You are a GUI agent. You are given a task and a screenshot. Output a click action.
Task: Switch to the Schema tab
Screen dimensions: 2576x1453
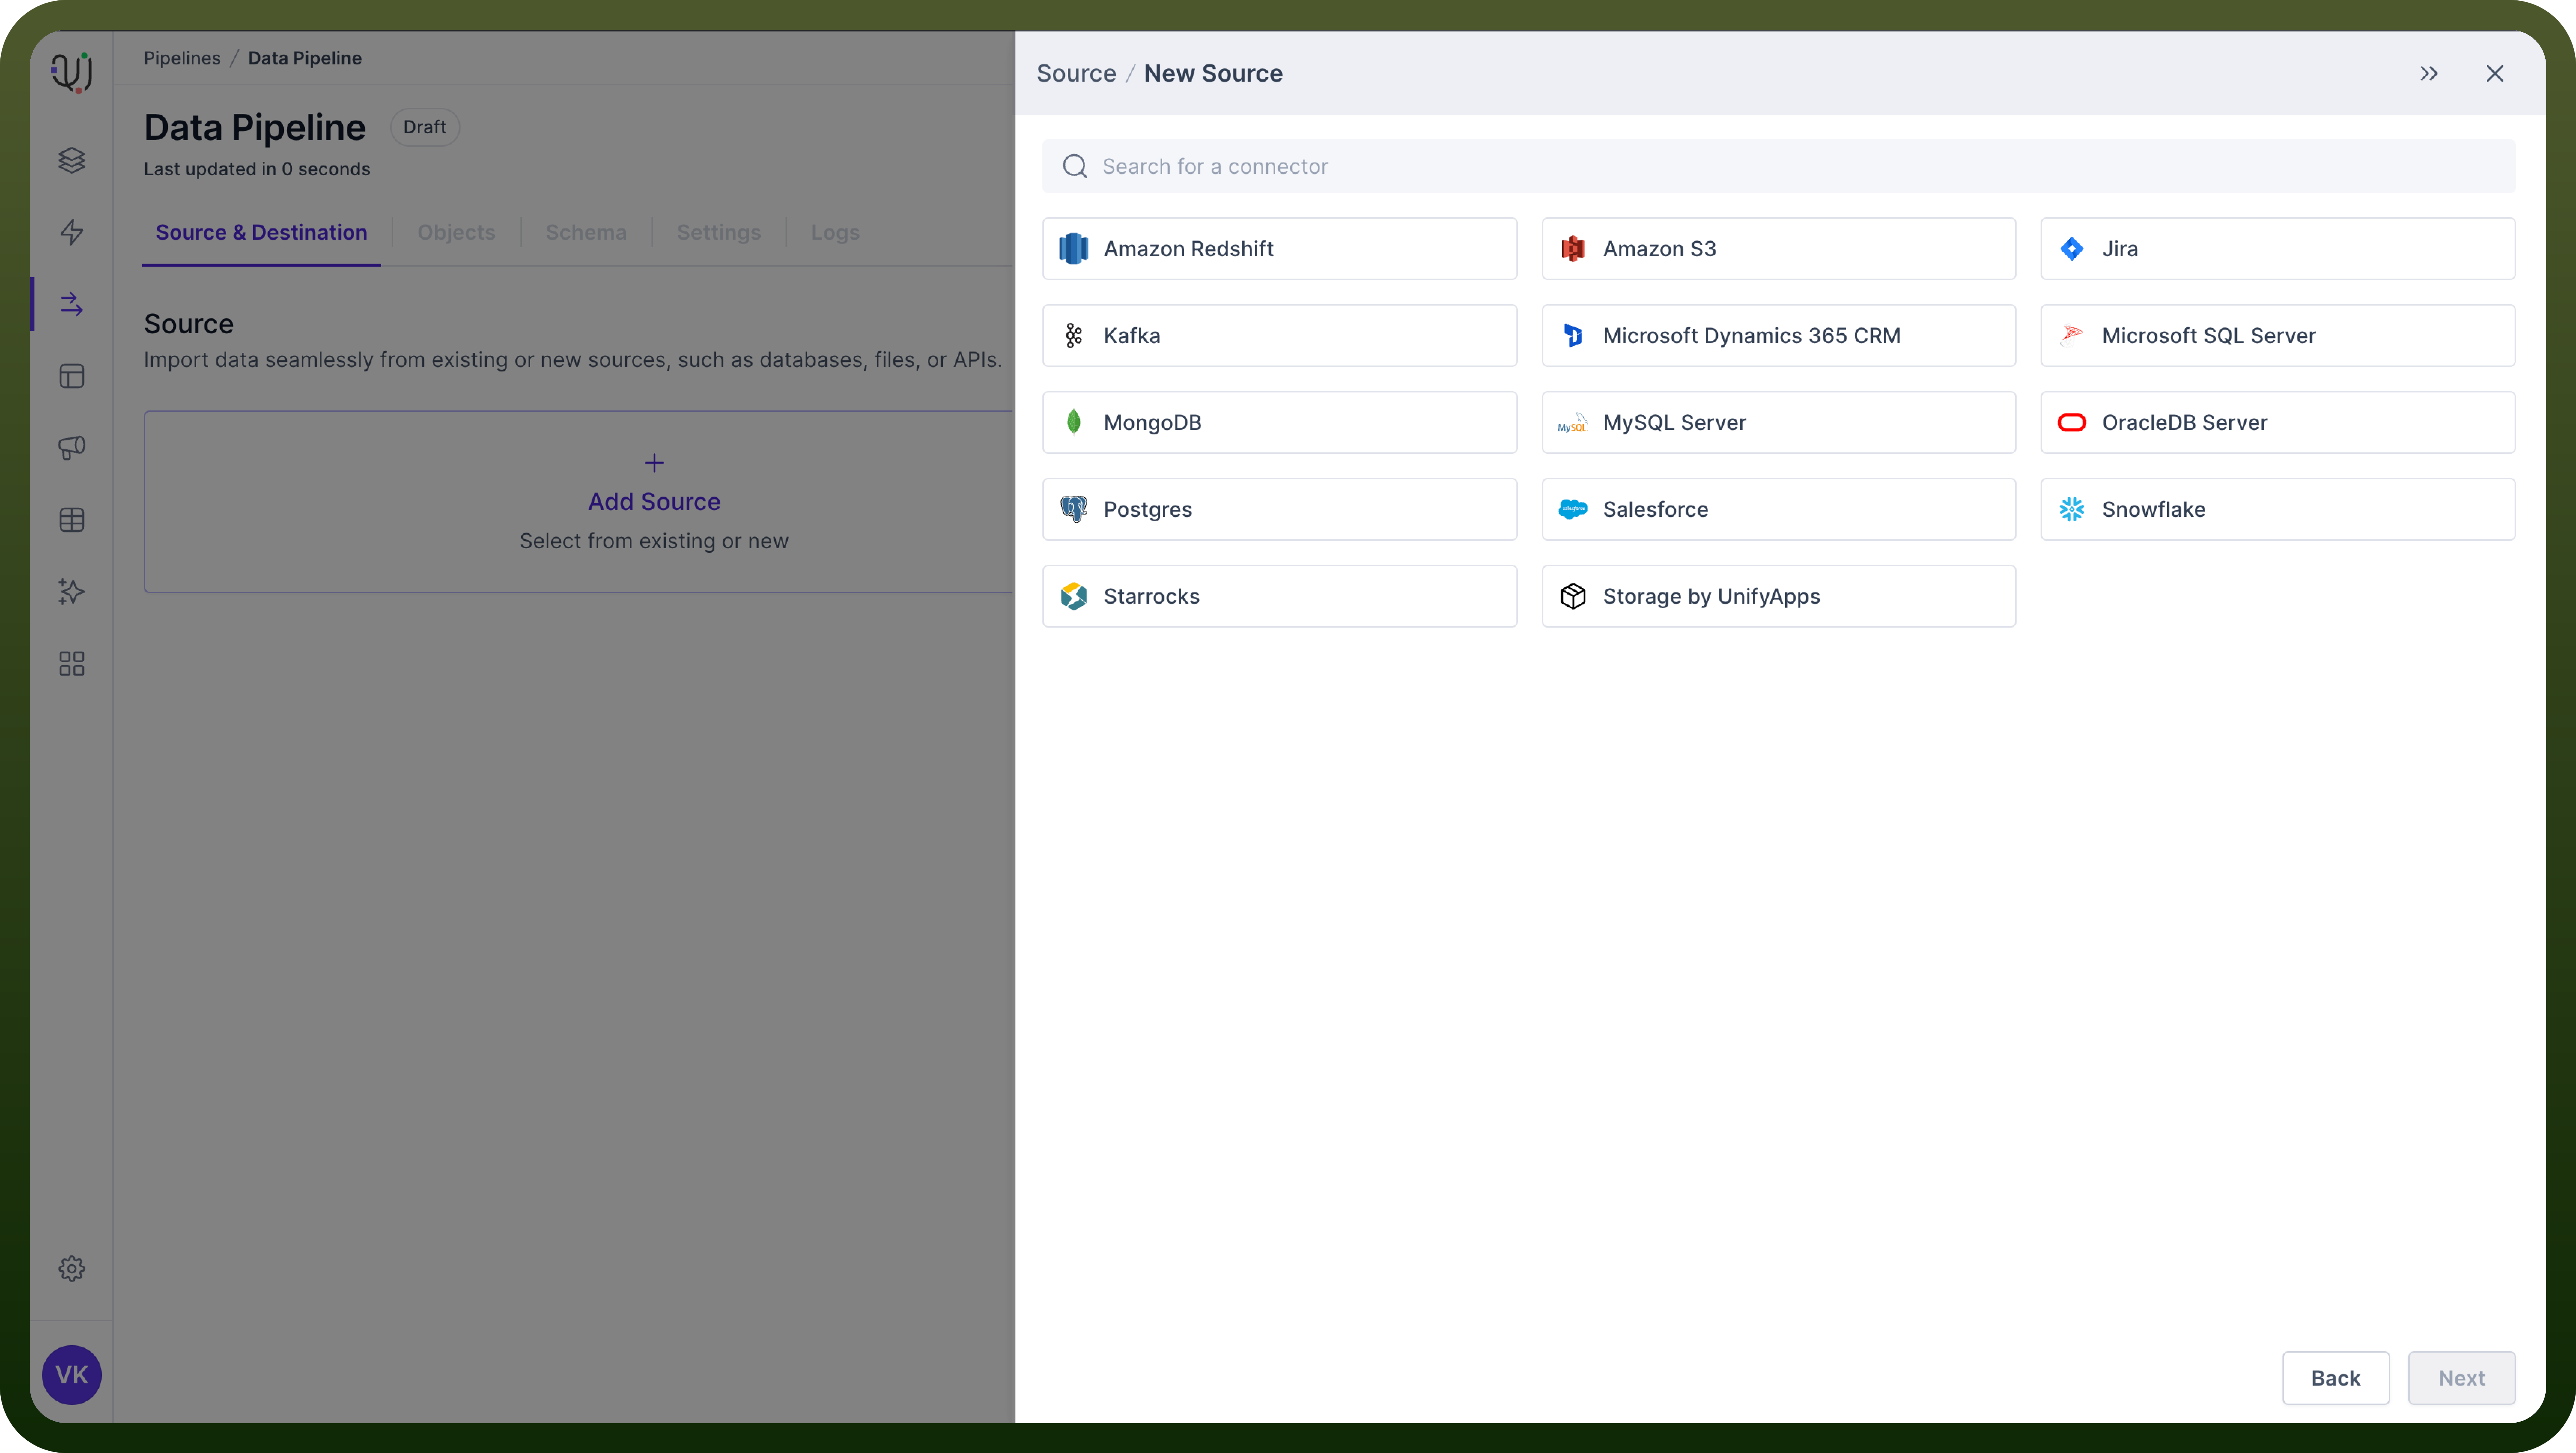[586, 232]
